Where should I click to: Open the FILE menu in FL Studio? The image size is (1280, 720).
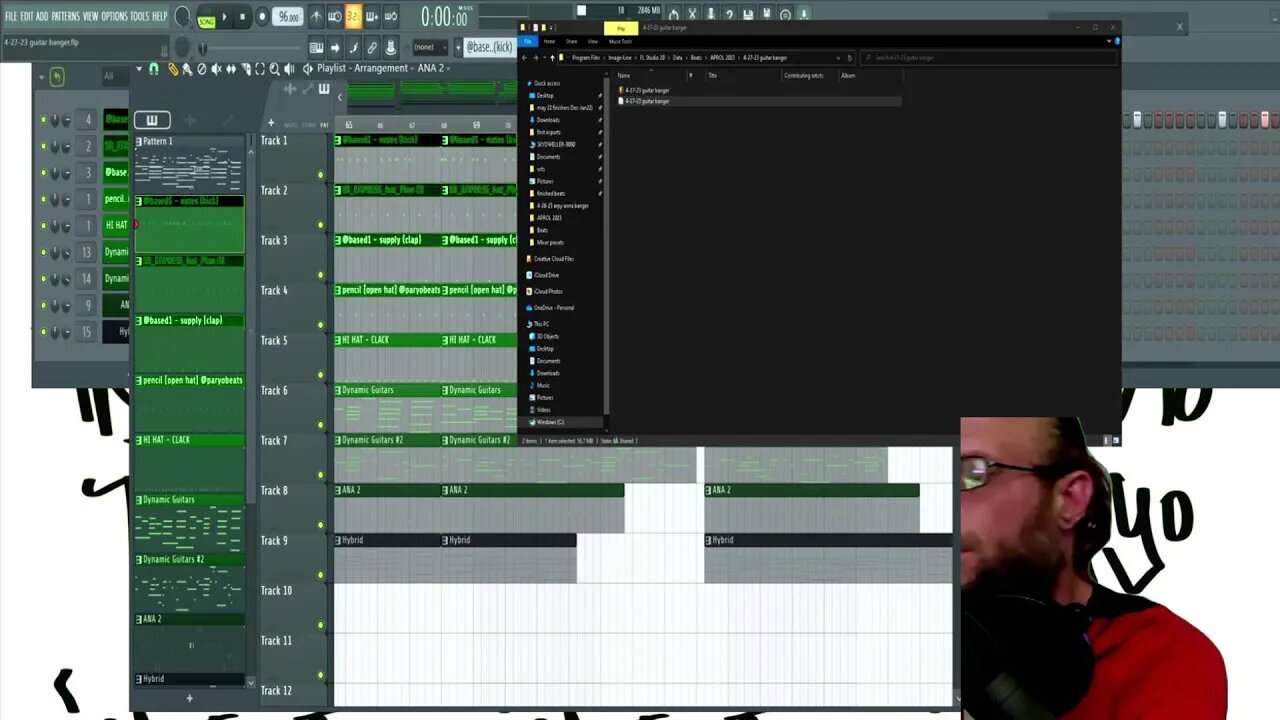[x=11, y=16]
